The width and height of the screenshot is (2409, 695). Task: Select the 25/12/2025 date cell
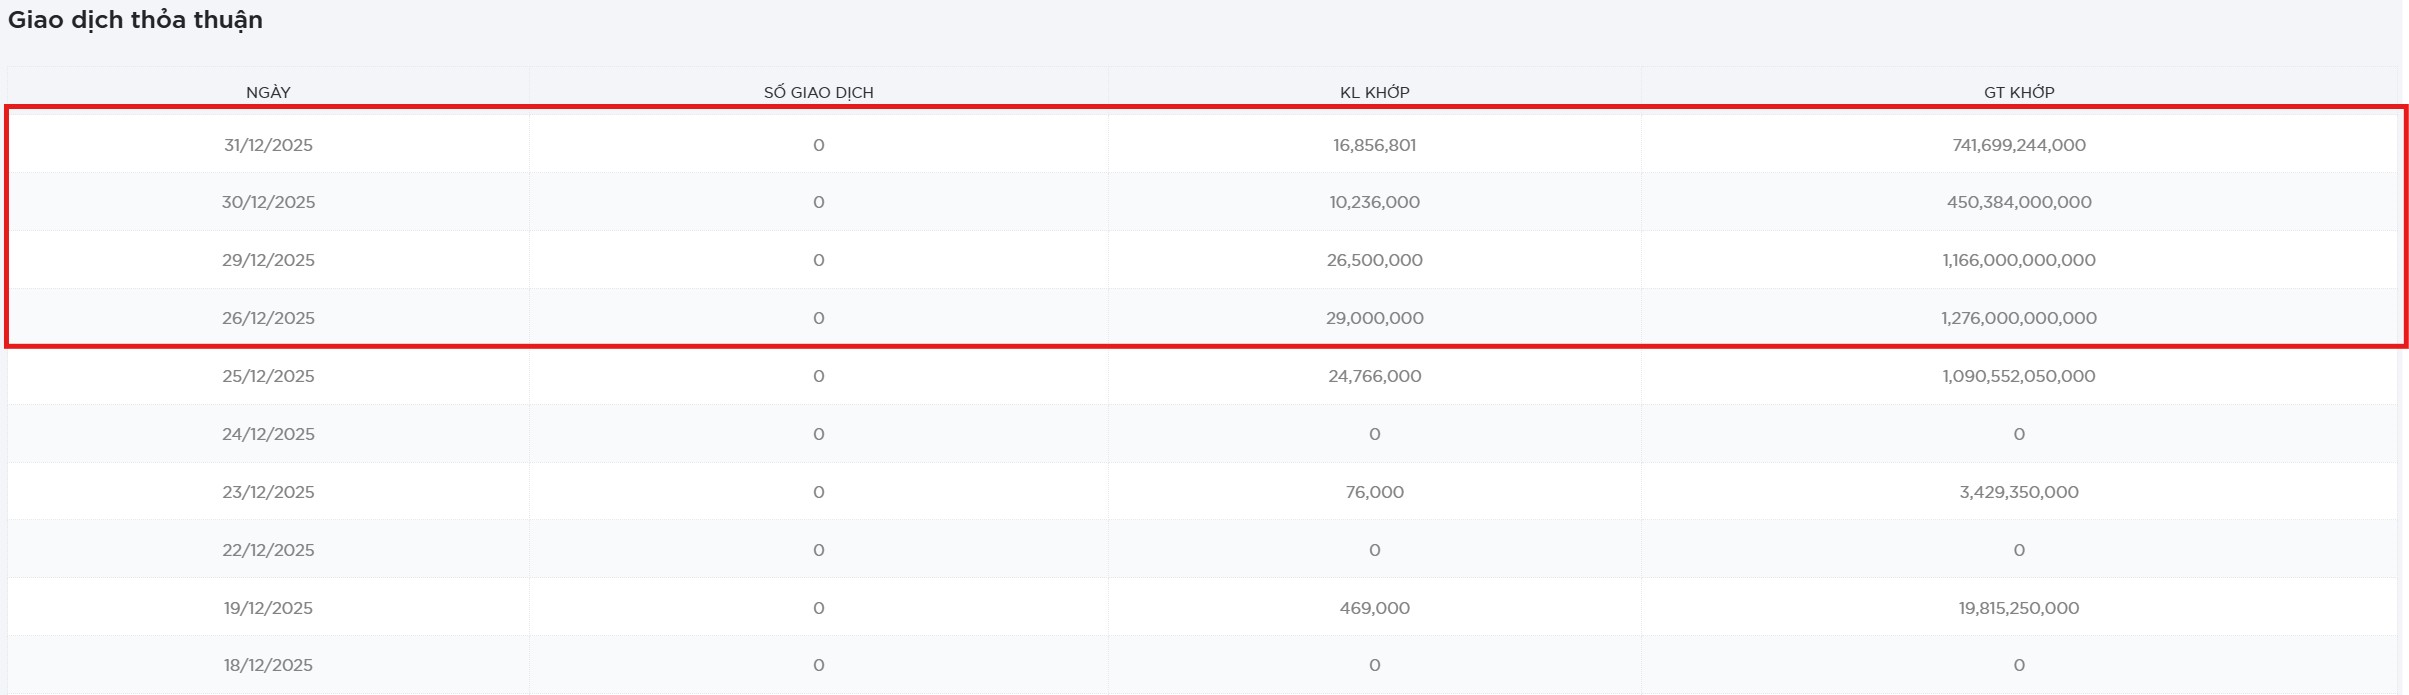point(268,376)
